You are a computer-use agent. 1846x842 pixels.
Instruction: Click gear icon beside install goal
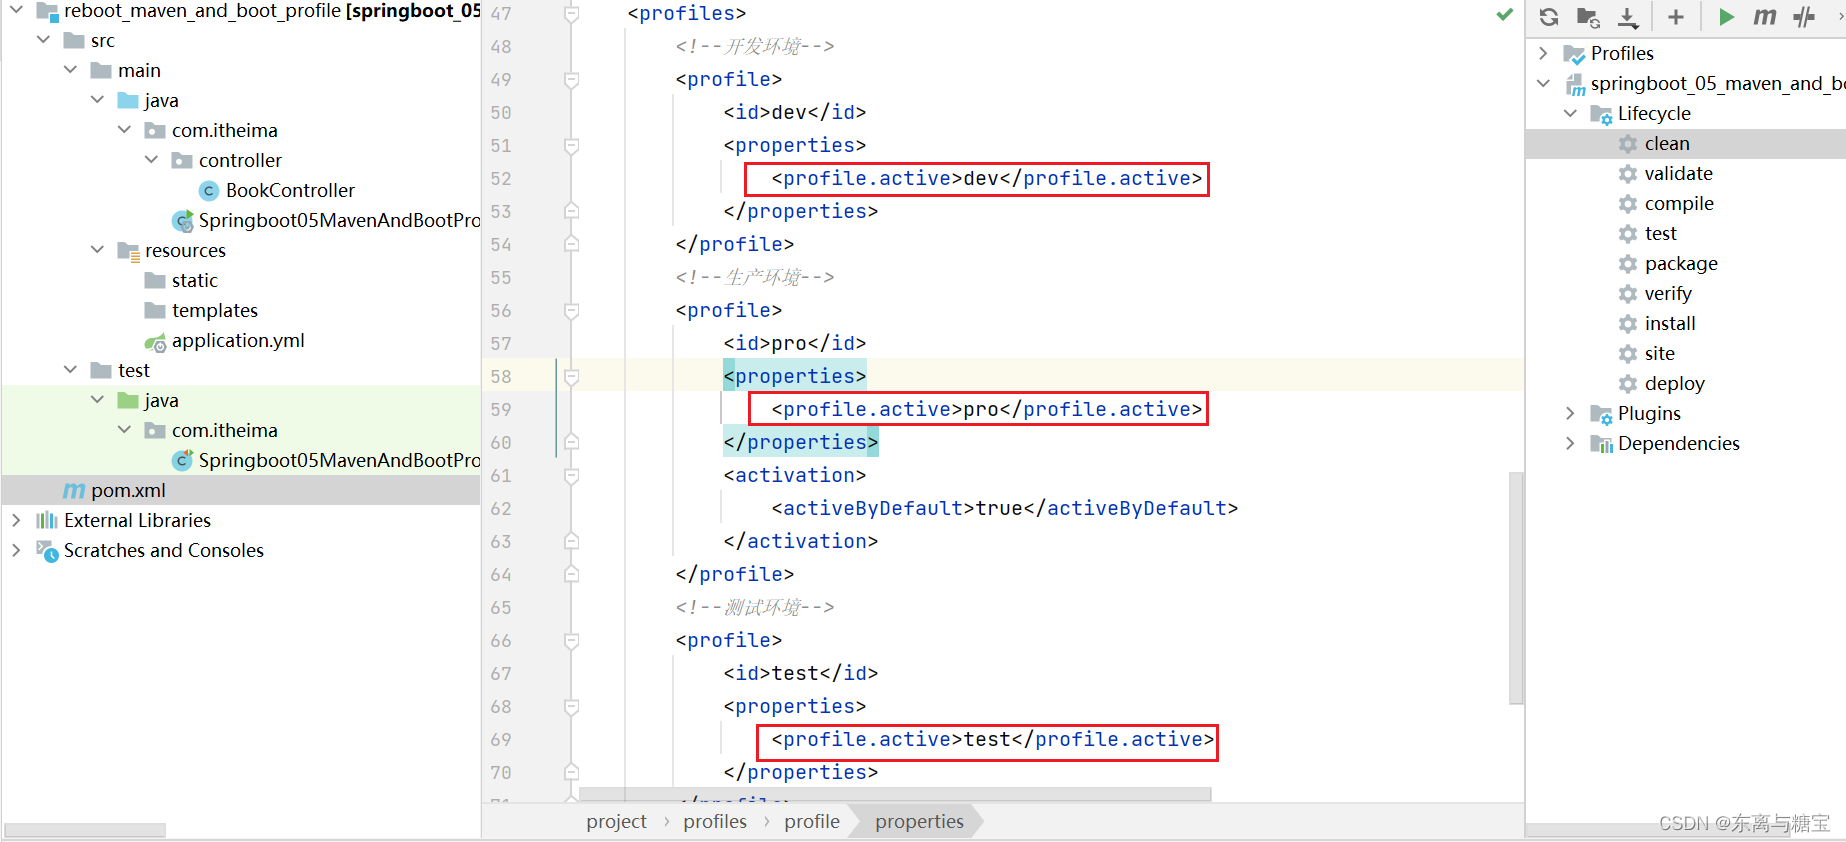point(1628,324)
